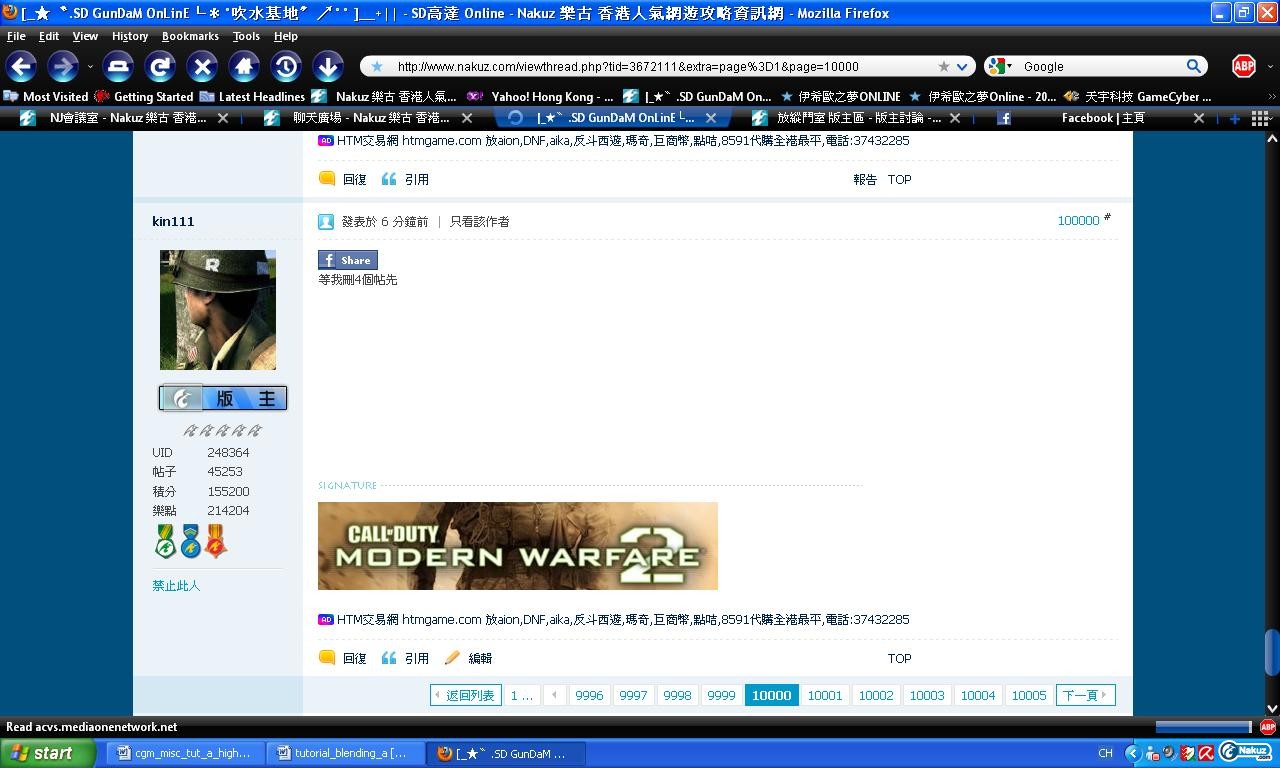Open the Getting Started bookmark
Screen dimensions: 1280x768
click(x=144, y=97)
